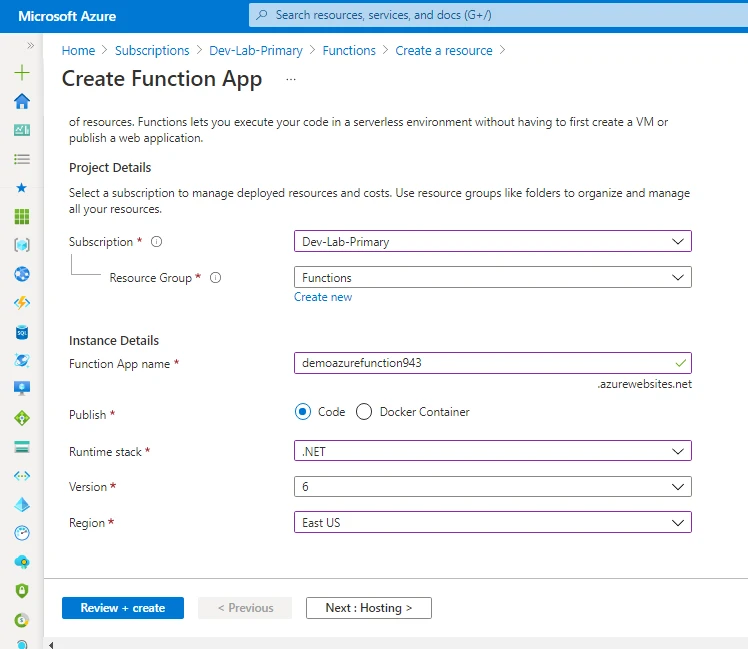Screen dimensions: 748x649
Task: Open the All resources grid icon
Action: pos(22,217)
